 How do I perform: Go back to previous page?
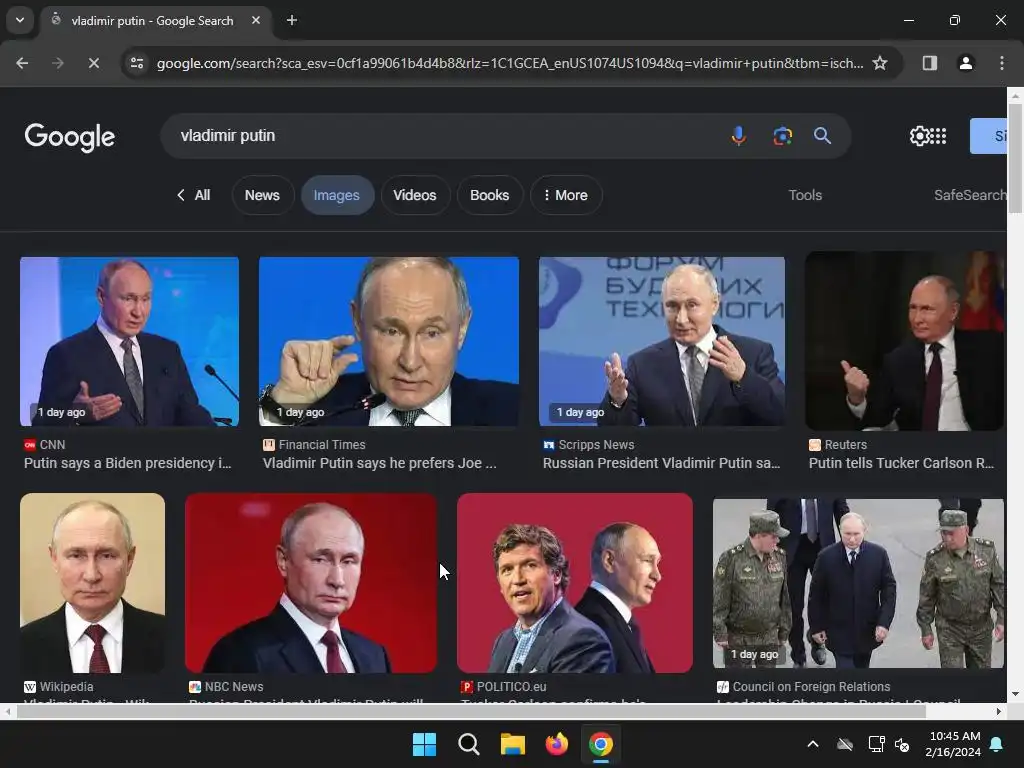(22, 63)
